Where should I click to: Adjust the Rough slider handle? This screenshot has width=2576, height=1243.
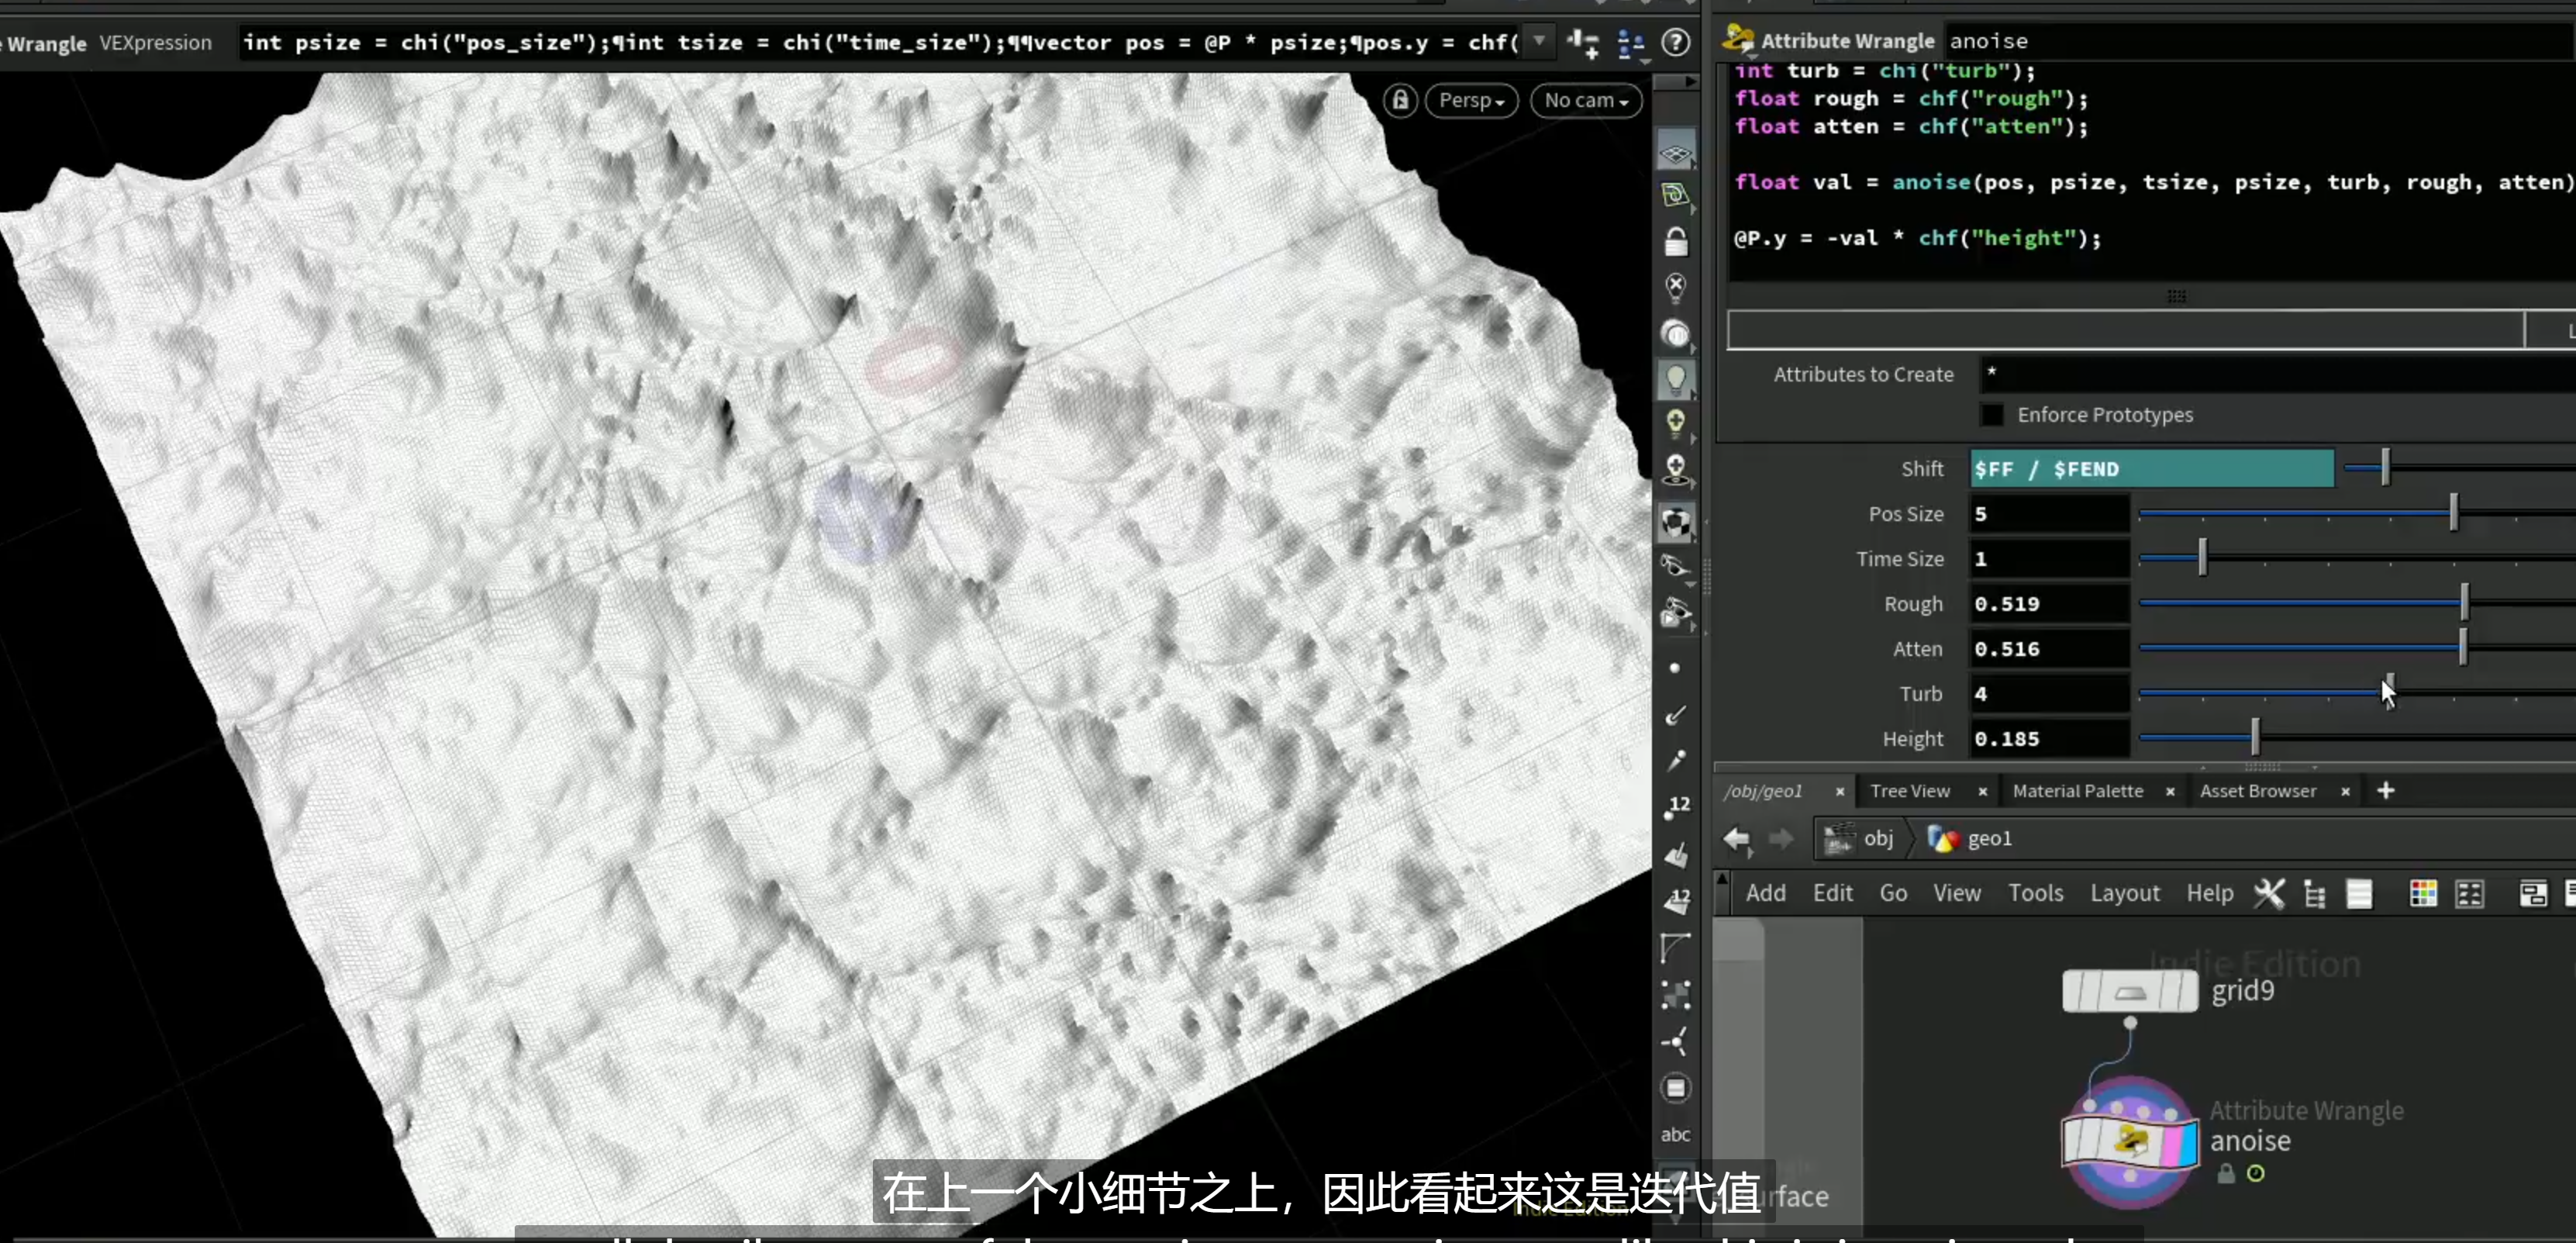(x=2464, y=603)
